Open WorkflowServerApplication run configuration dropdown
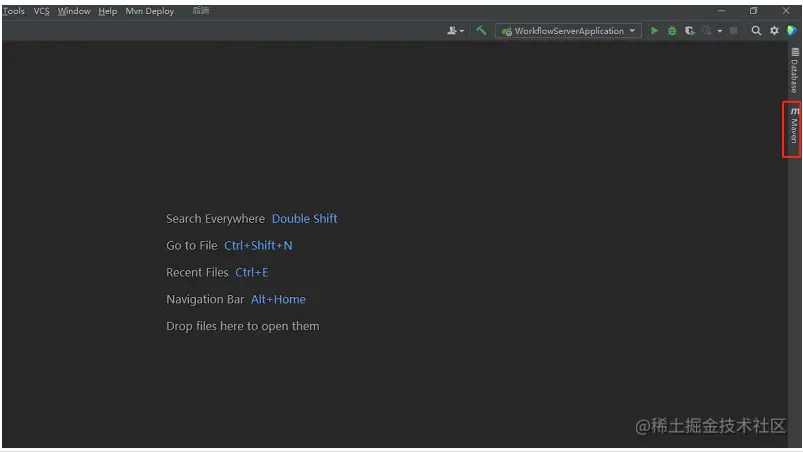The image size is (803, 452). click(568, 31)
